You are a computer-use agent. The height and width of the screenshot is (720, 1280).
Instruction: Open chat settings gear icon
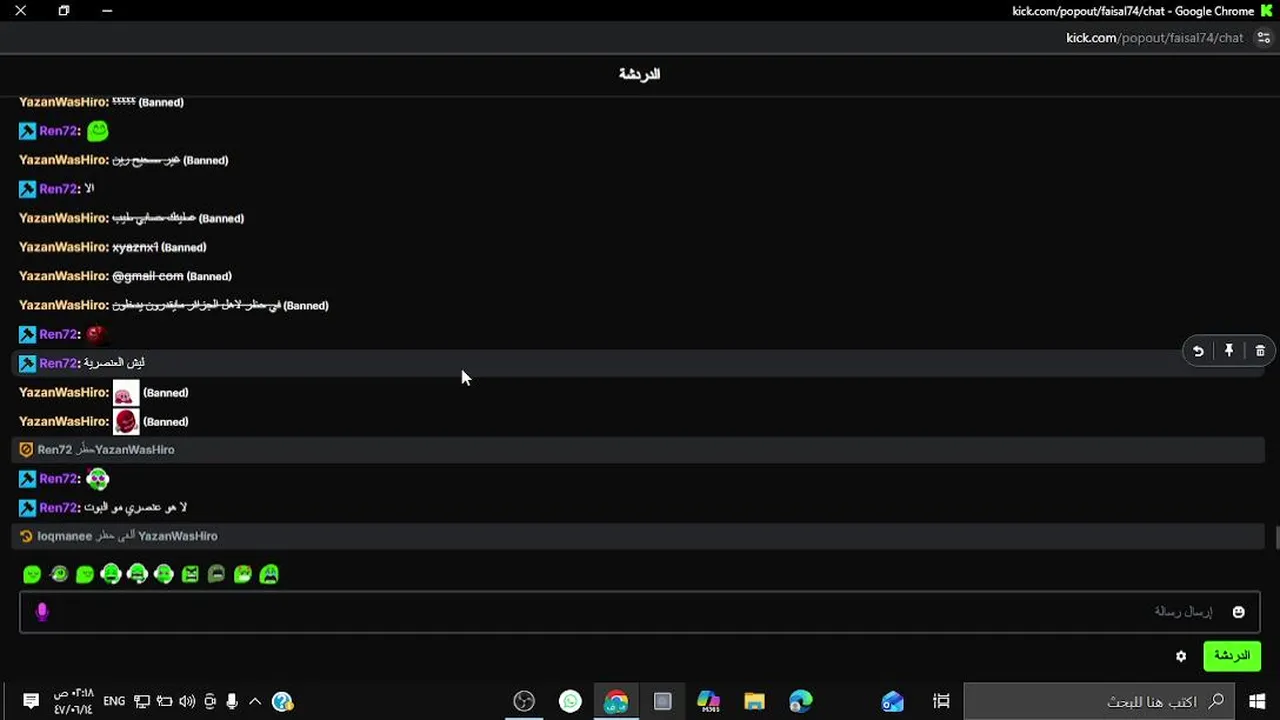pyautogui.click(x=1181, y=656)
